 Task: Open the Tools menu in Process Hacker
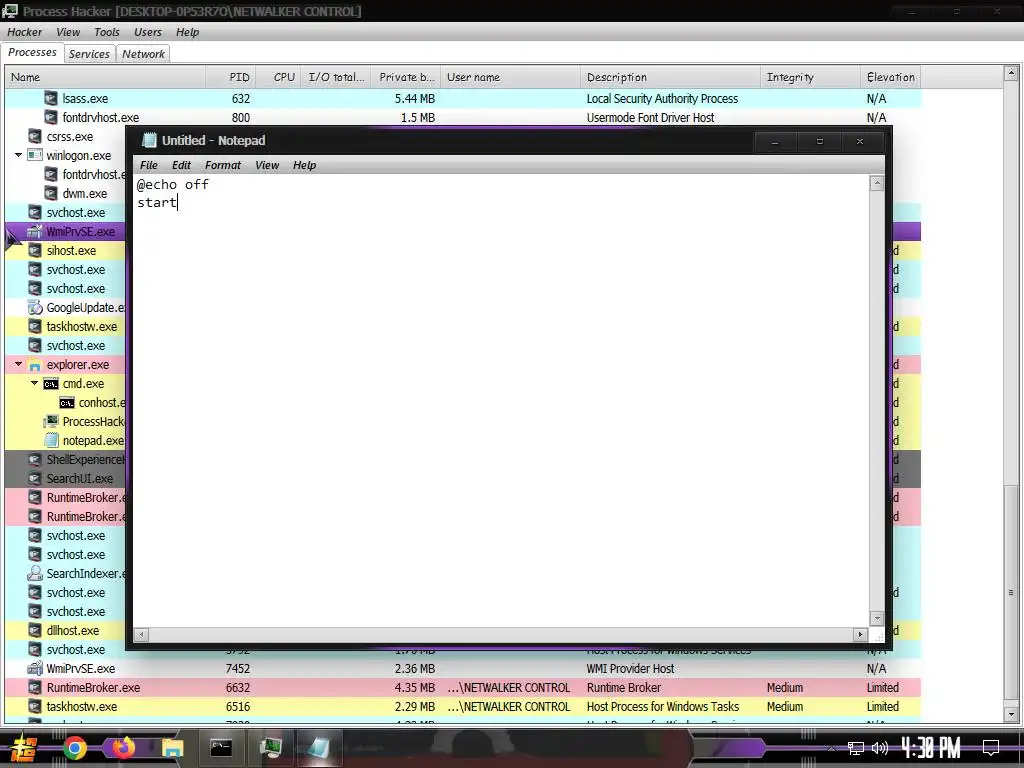(x=106, y=32)
